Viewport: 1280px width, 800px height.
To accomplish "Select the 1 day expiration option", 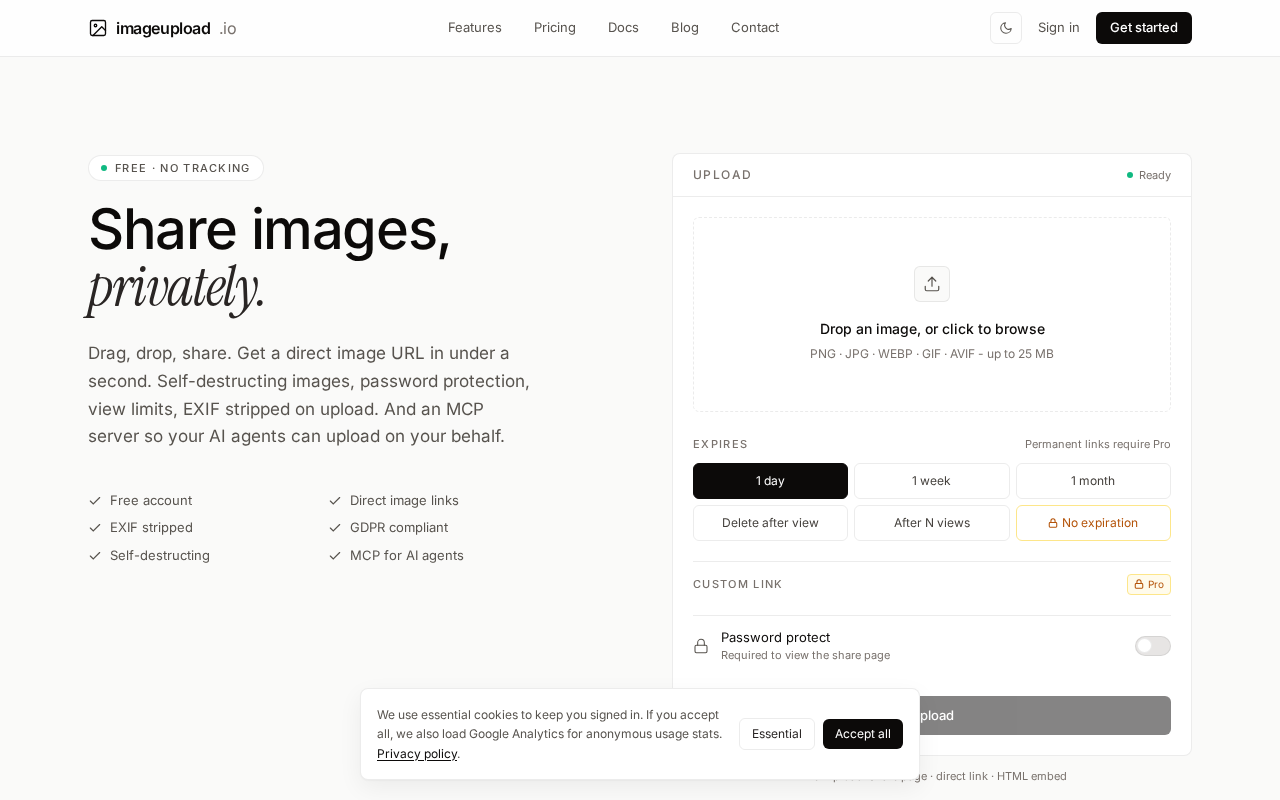I will [x=770, y=481].
